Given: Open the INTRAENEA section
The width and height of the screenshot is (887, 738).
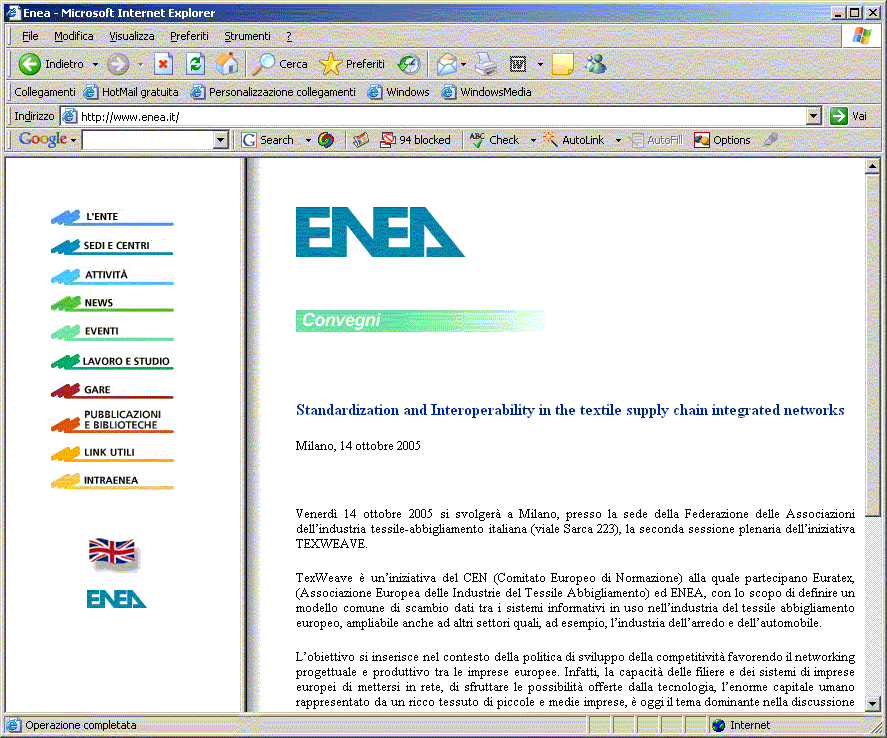Looking at the screenshot, I should (x=112, y=481).
